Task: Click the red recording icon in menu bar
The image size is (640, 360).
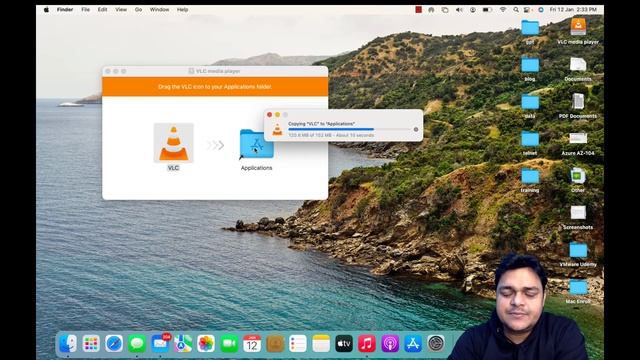Action: pos(418,9)
